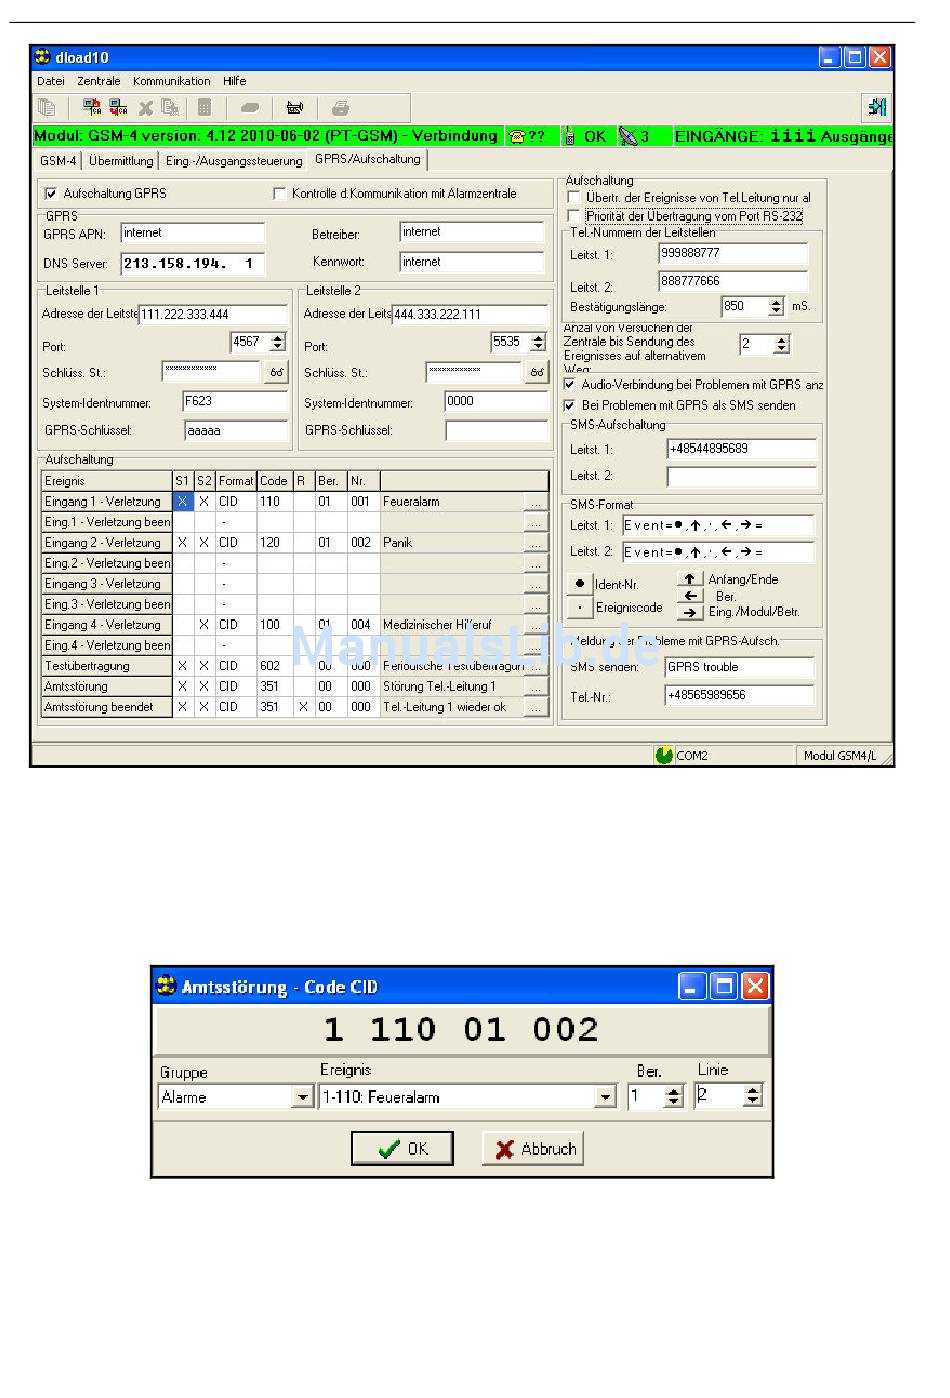Image resolution: width=950 pixels, height=1398 pixels.
Task: Cancel the Code CID dialog with Abbruch
Action: 533,1149
